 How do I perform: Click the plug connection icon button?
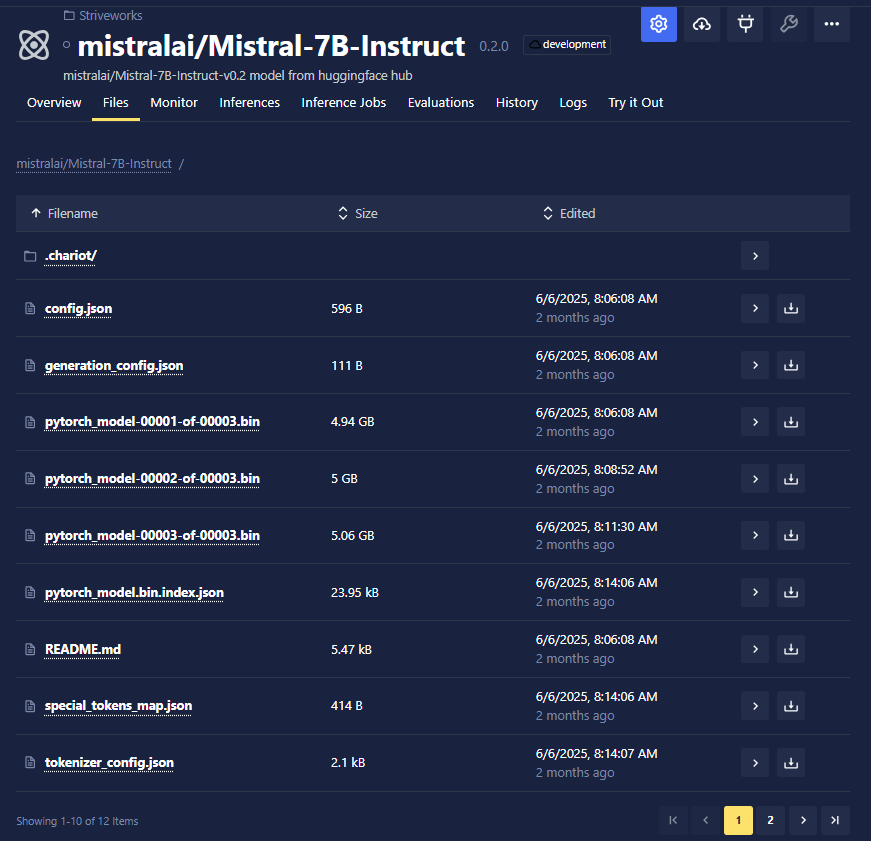[745, 24]
